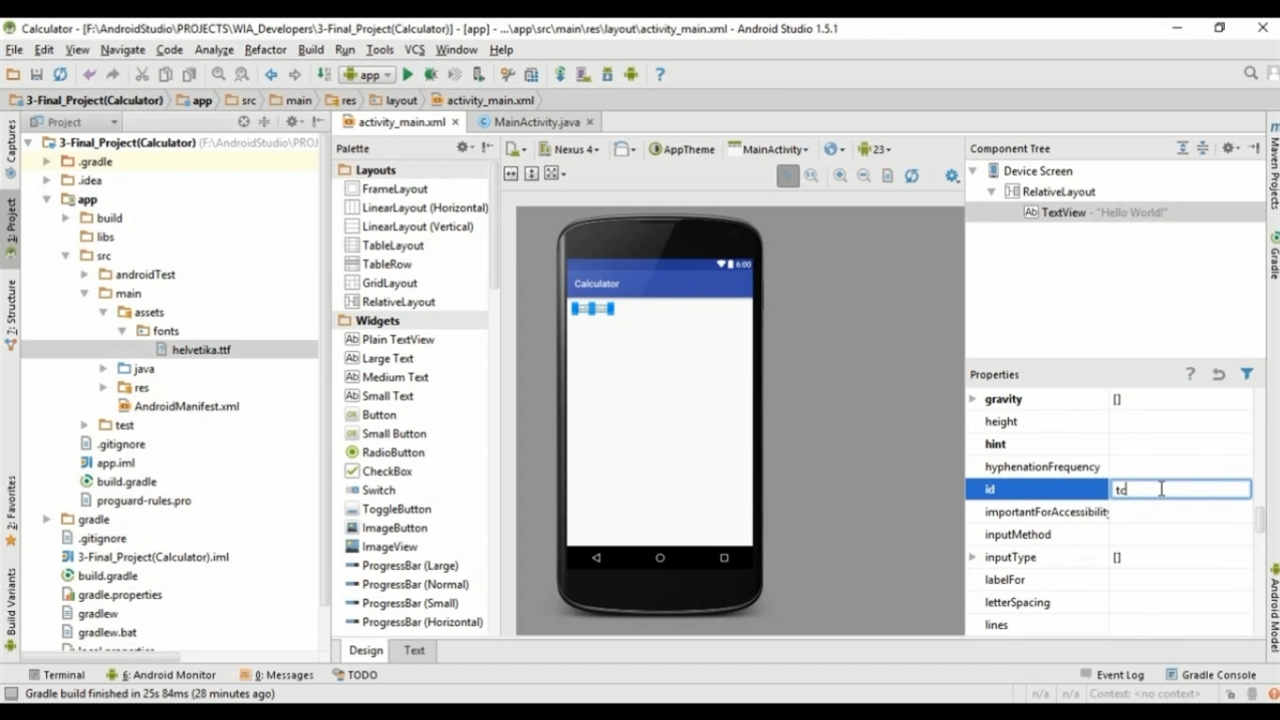The image size is (1280, 720).
Task: Switch to the MainActivity.java tab
Action: [x=536, y=122]
